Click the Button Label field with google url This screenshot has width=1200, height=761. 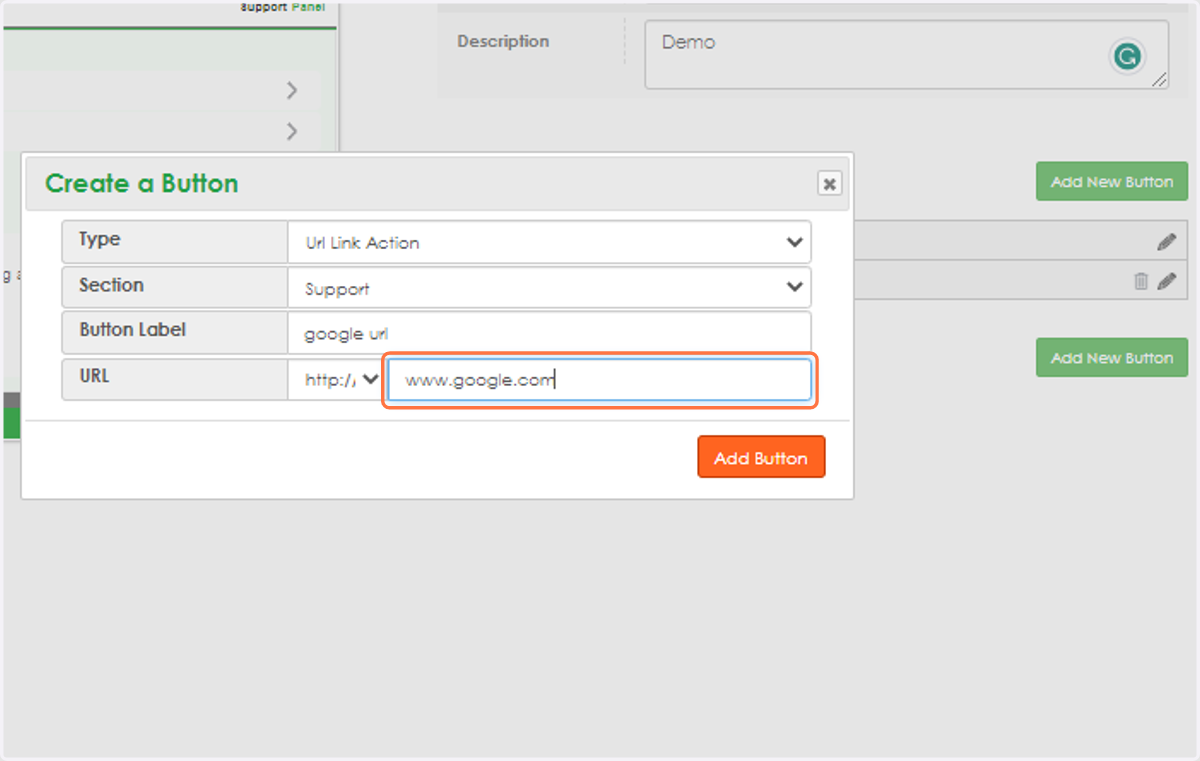pos(549,333)
